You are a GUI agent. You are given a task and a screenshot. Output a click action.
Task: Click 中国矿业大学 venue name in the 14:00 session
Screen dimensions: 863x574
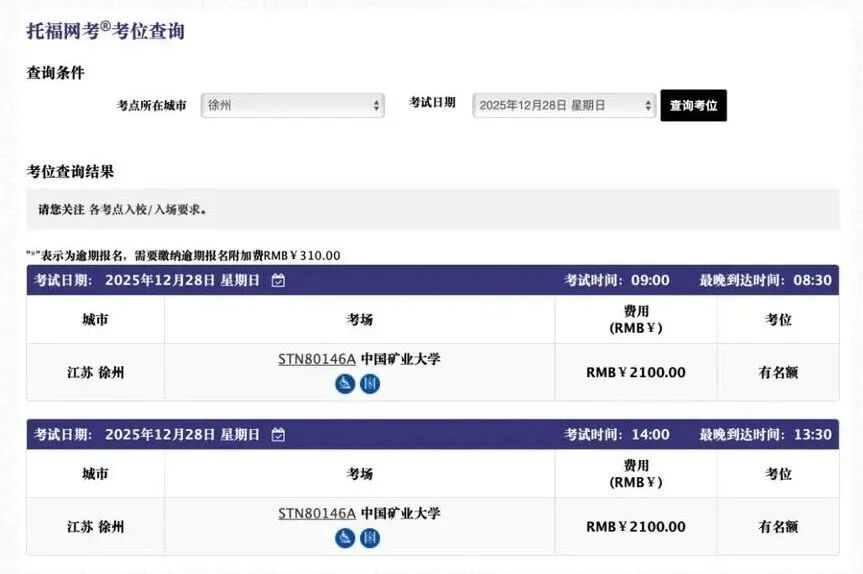click(x=400, y=514)
